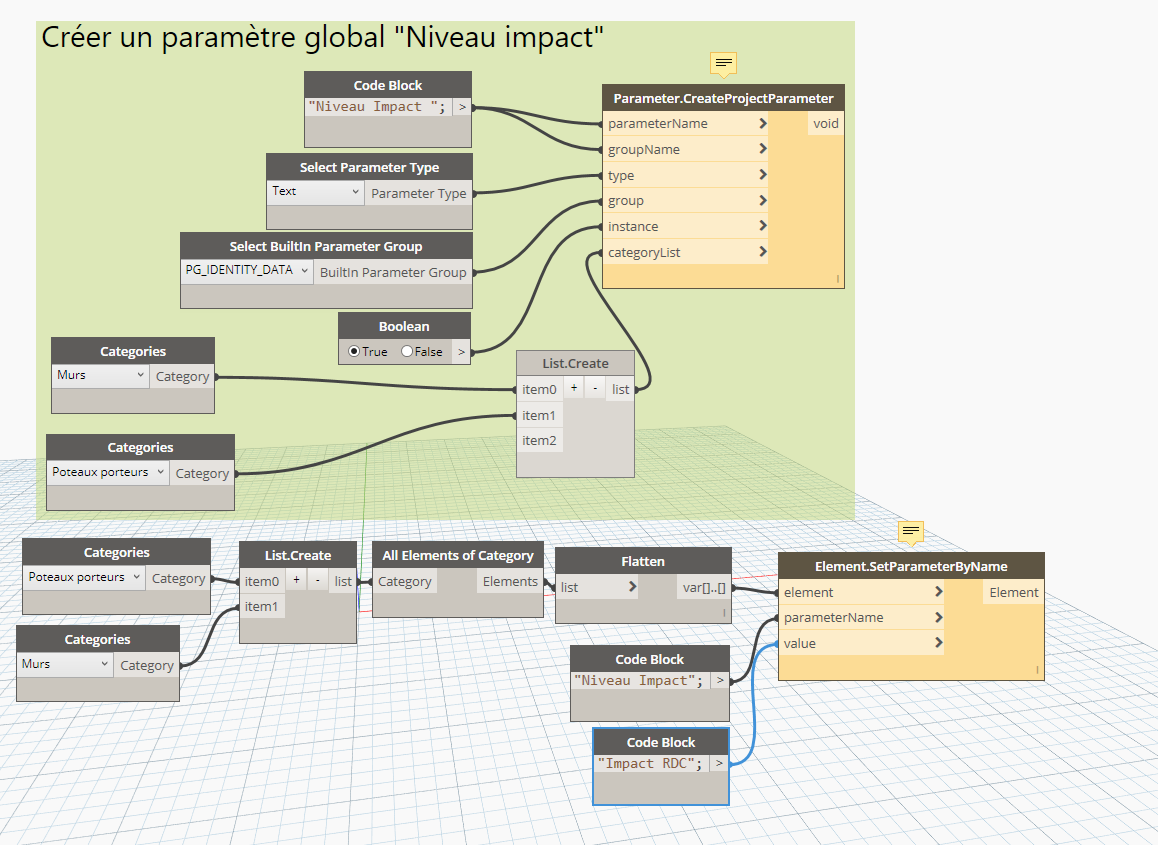Click the Flatten list input chevron
Image resolution: width=1158 pixels, height=845 pixels.
pyautogui.click(x=632, y=587)
